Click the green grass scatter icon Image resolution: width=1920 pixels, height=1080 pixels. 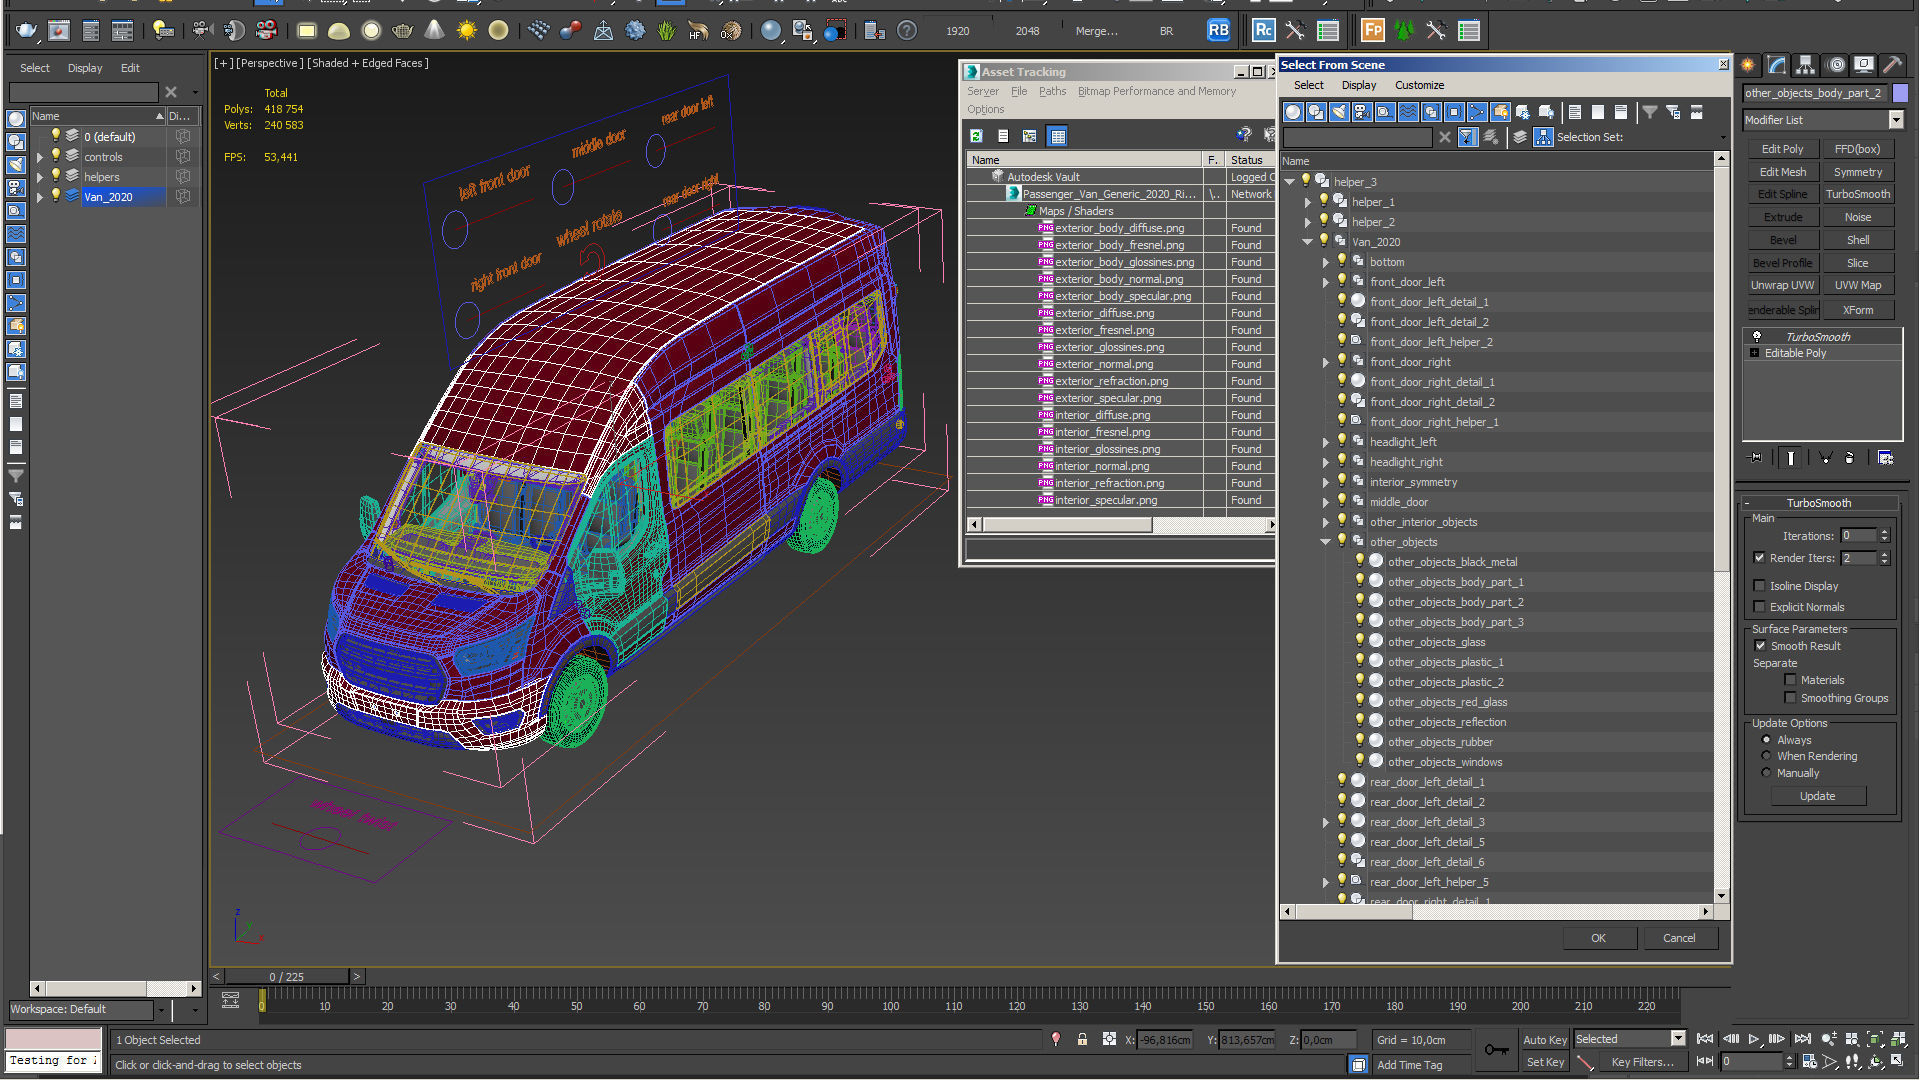666,31
